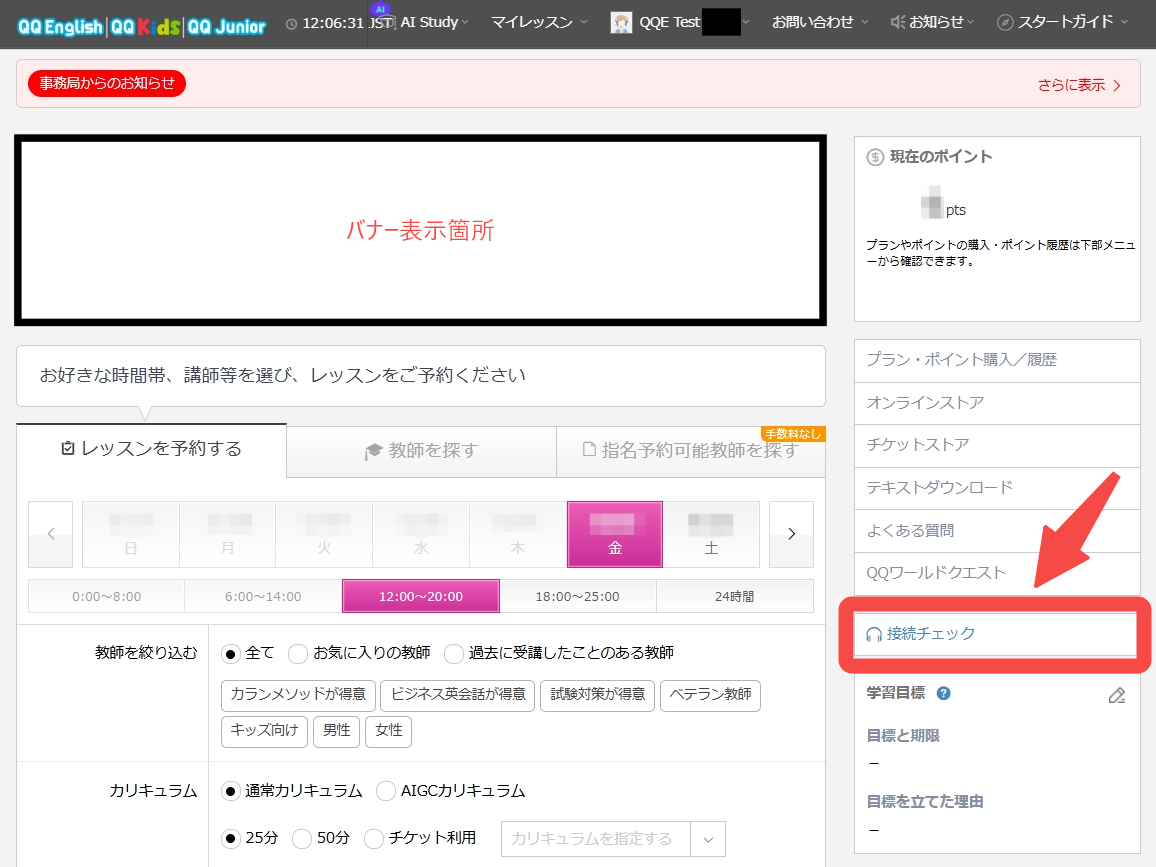Select the 月 (Monday) date cell

(x=227, y=534)
